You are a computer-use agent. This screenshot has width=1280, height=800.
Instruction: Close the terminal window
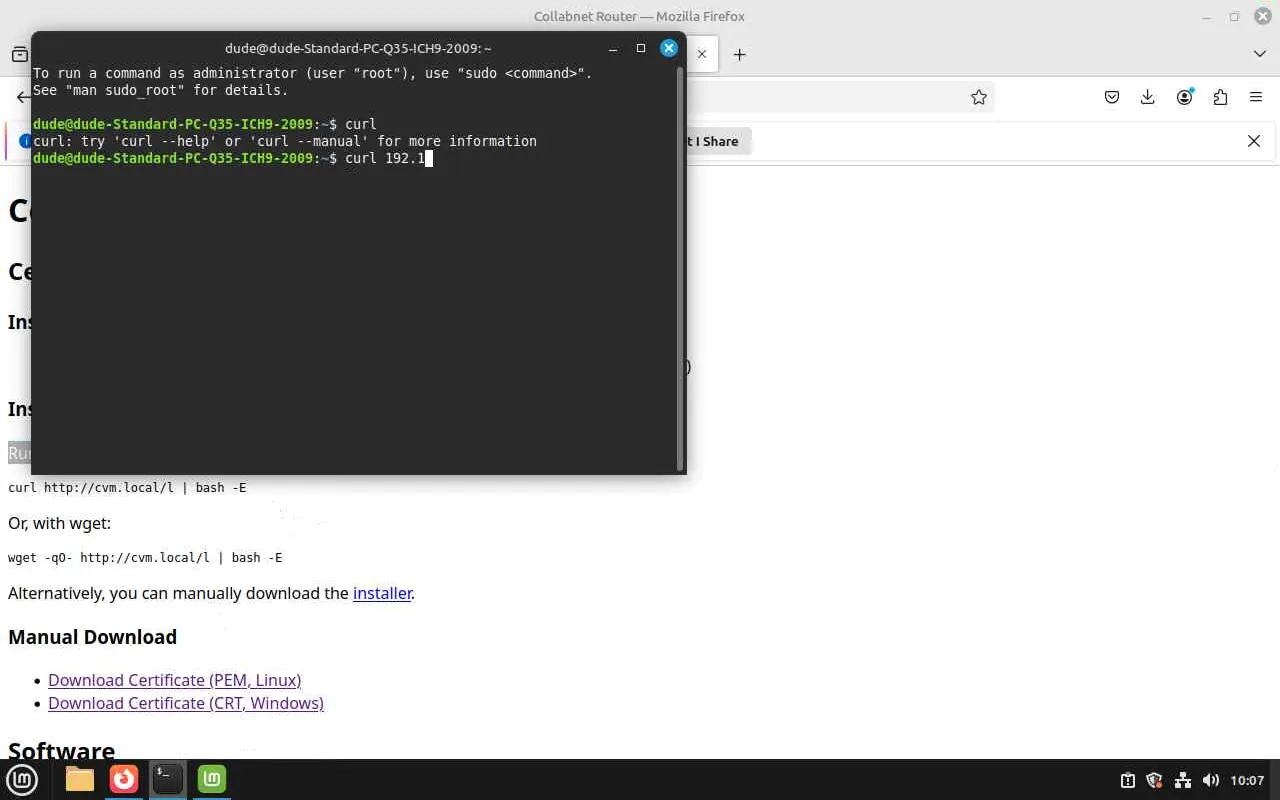click(669, 48)
